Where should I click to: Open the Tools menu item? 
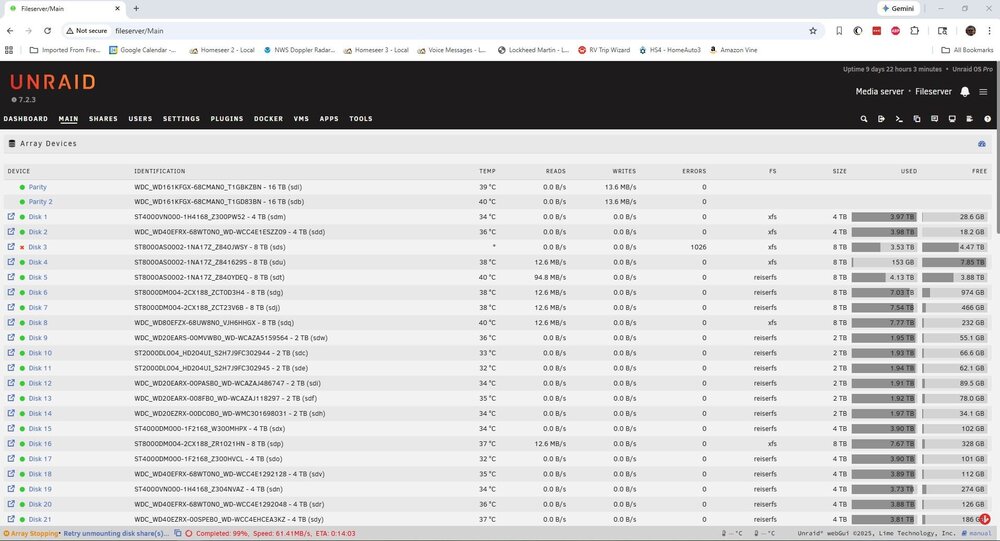[361, 119]
